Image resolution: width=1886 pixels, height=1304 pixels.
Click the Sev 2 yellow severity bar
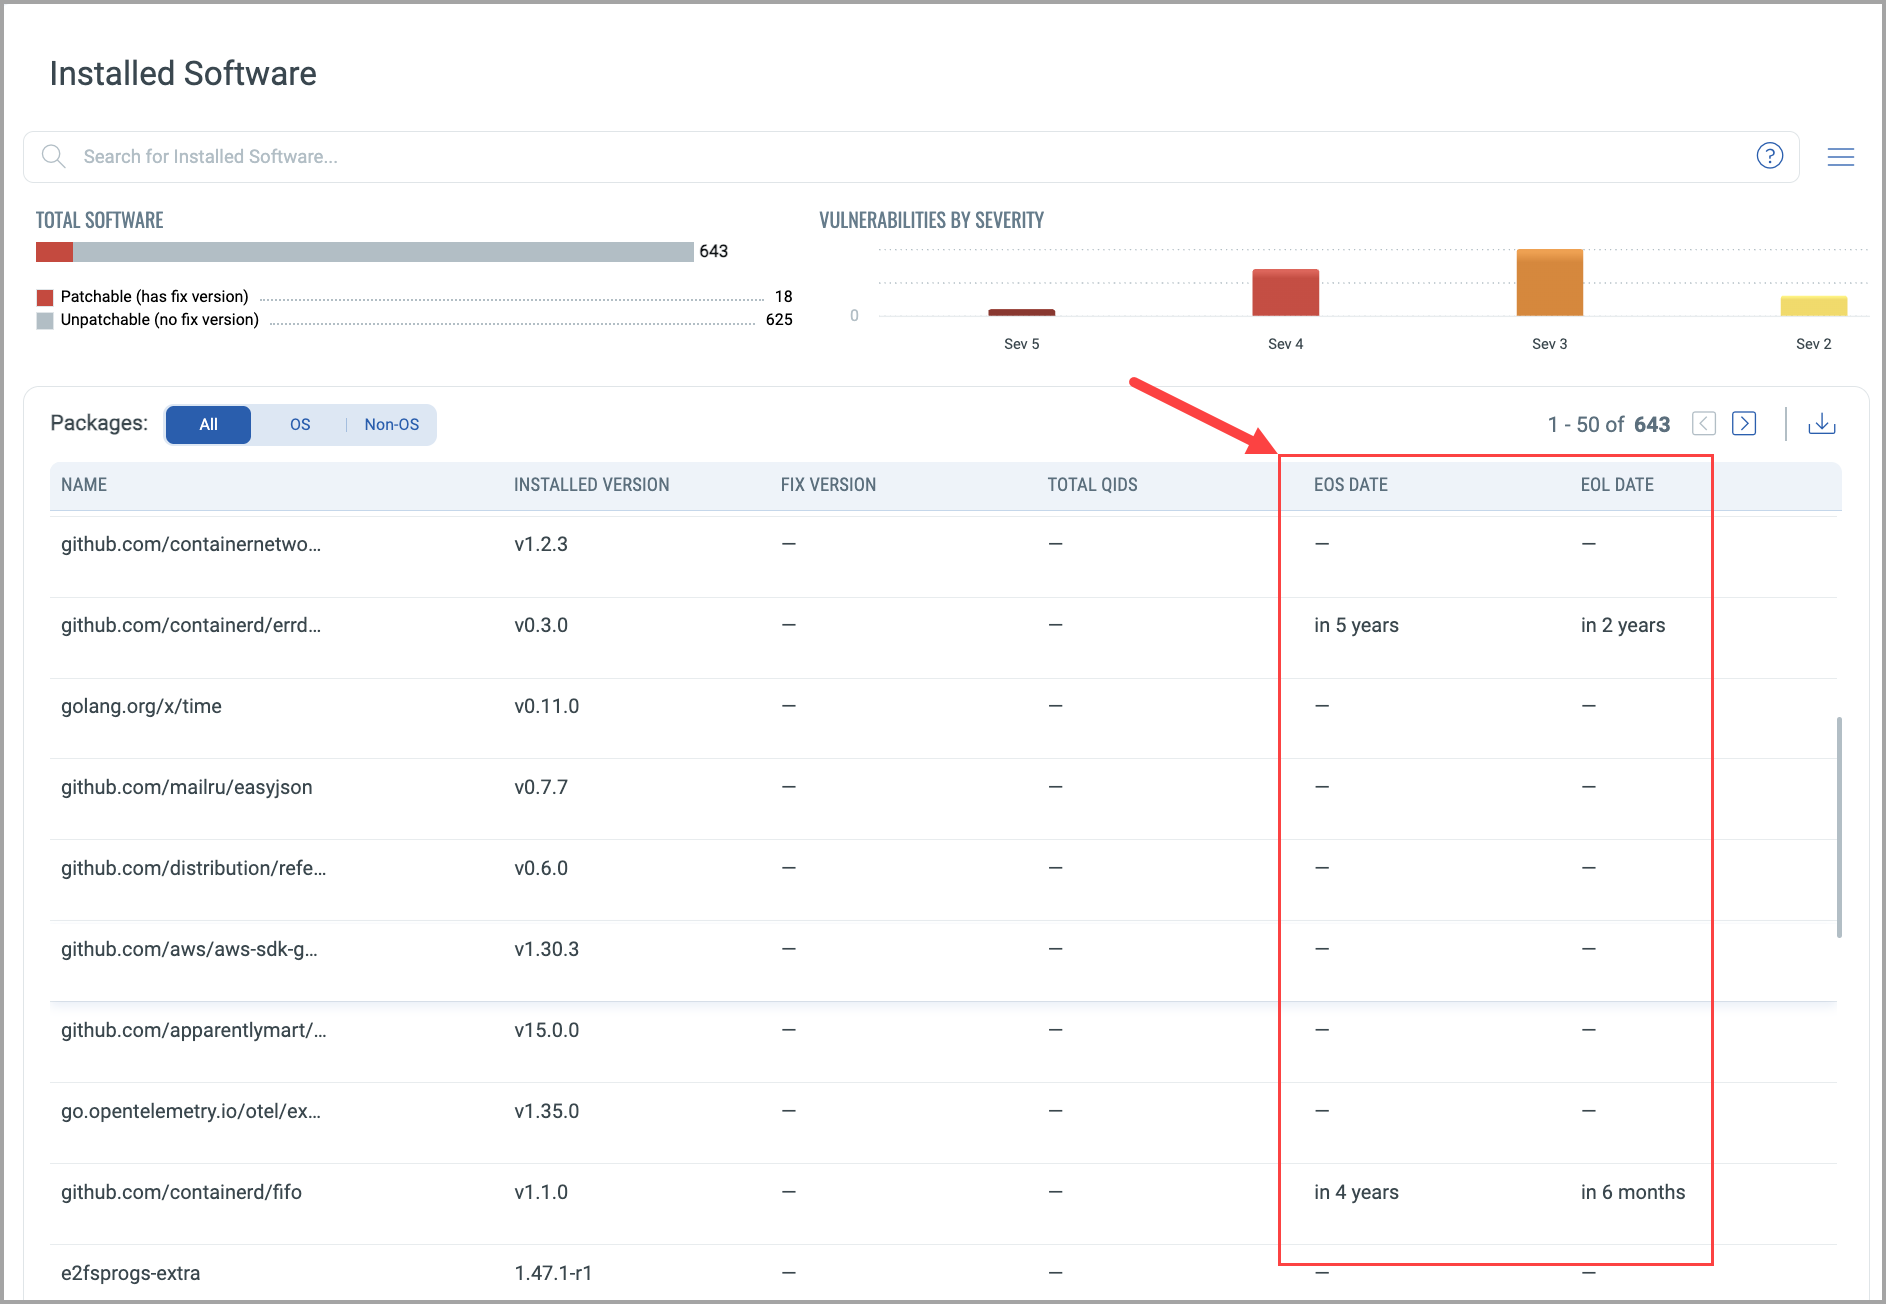pos(1813,306)
